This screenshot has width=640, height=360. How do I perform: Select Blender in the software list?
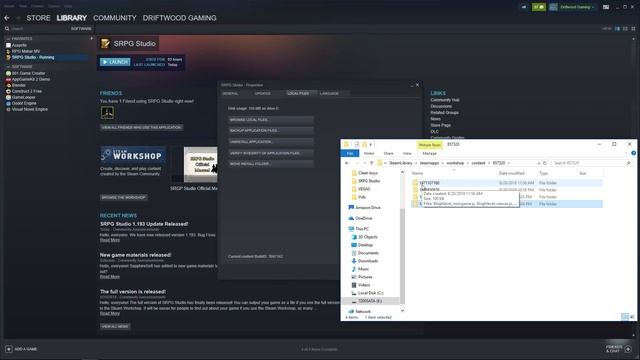(x=18, y=85)
